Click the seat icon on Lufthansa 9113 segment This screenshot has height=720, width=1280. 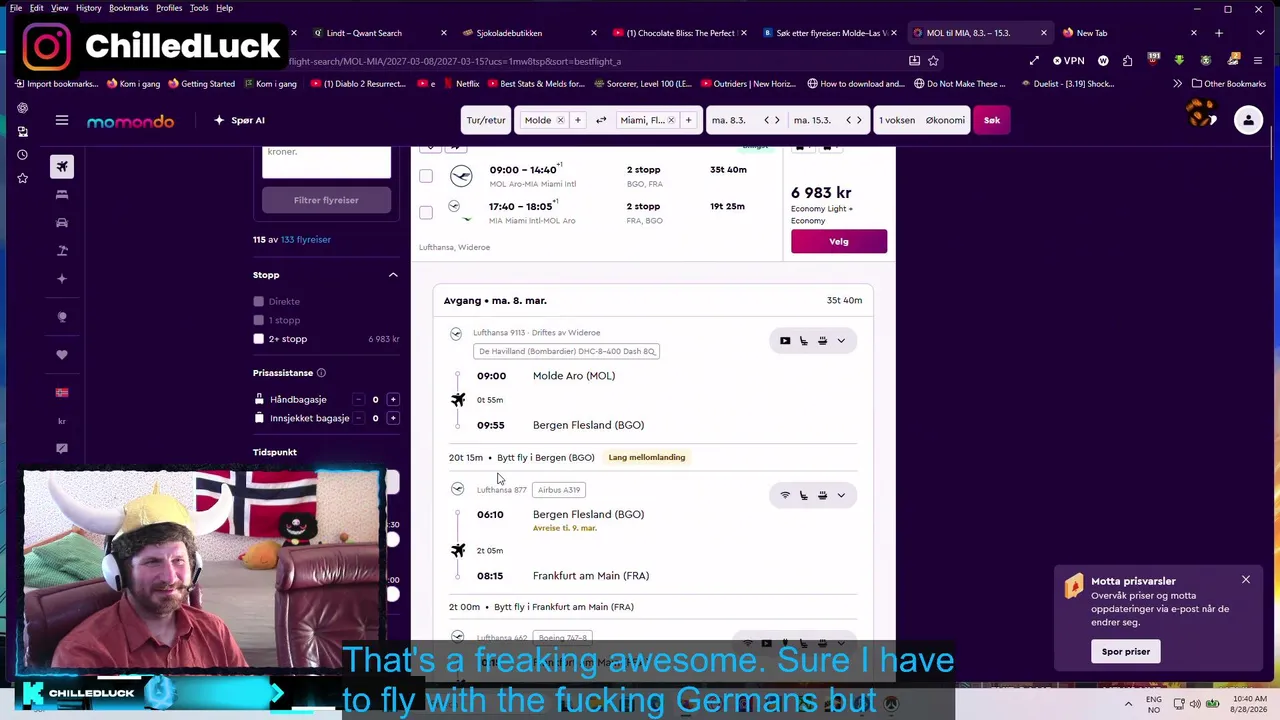tap(803, 341)
